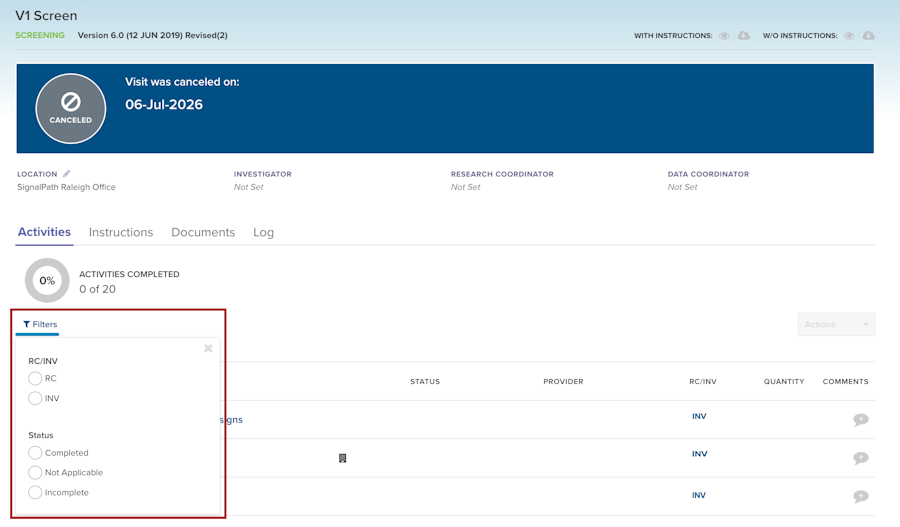Click the '0 of 20' activities count
The height and width of the screenshot is (527, 900).
(x=98, y=289)
